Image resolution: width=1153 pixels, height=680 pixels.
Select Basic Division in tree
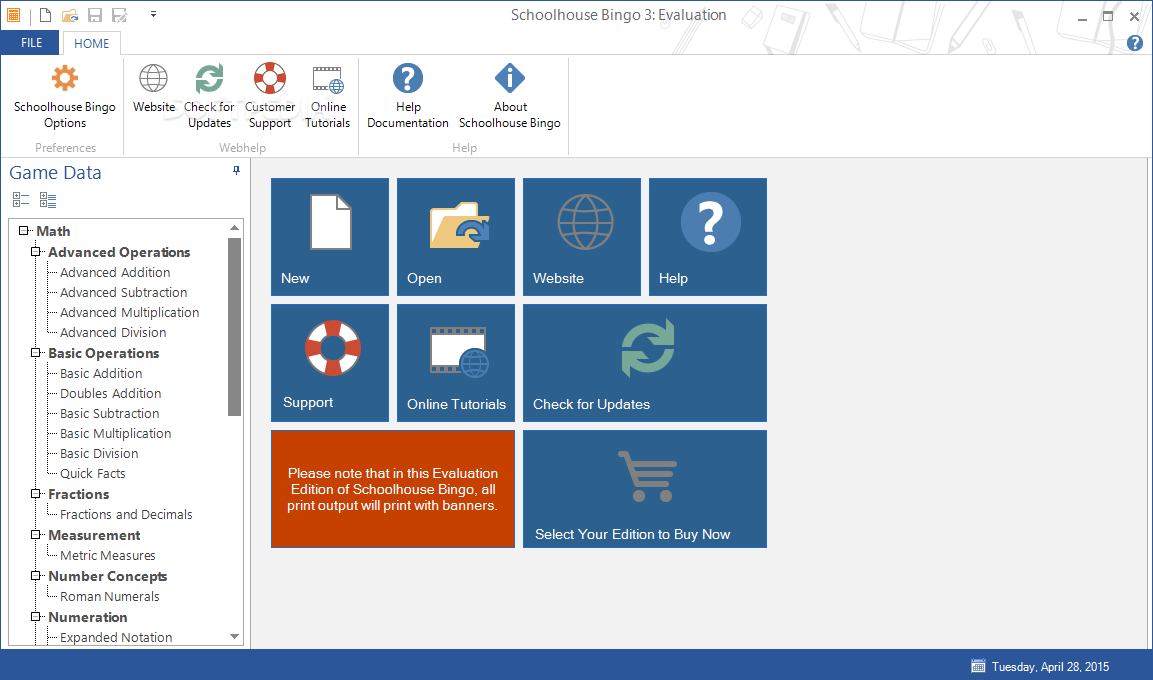(99, 454)
